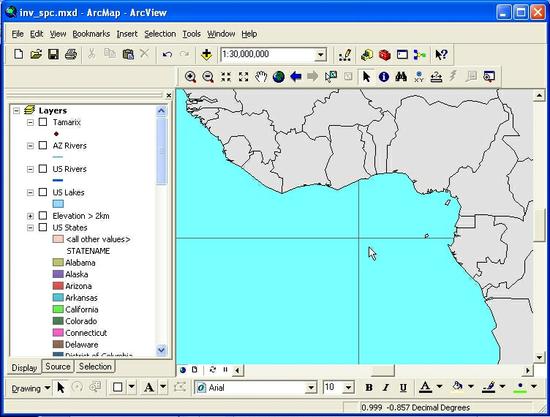Open the Arial font dropdown
This screenshot has height=417, width=550.
pos(311,388)
